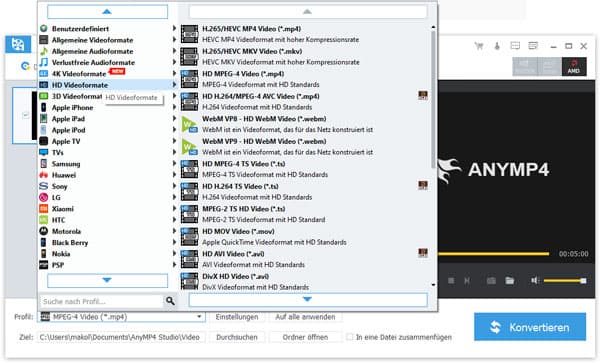Image resolution: width=600 pixels, height=363 pixels.
Task: Click the Samsung device icon
Action: point(44,164)
